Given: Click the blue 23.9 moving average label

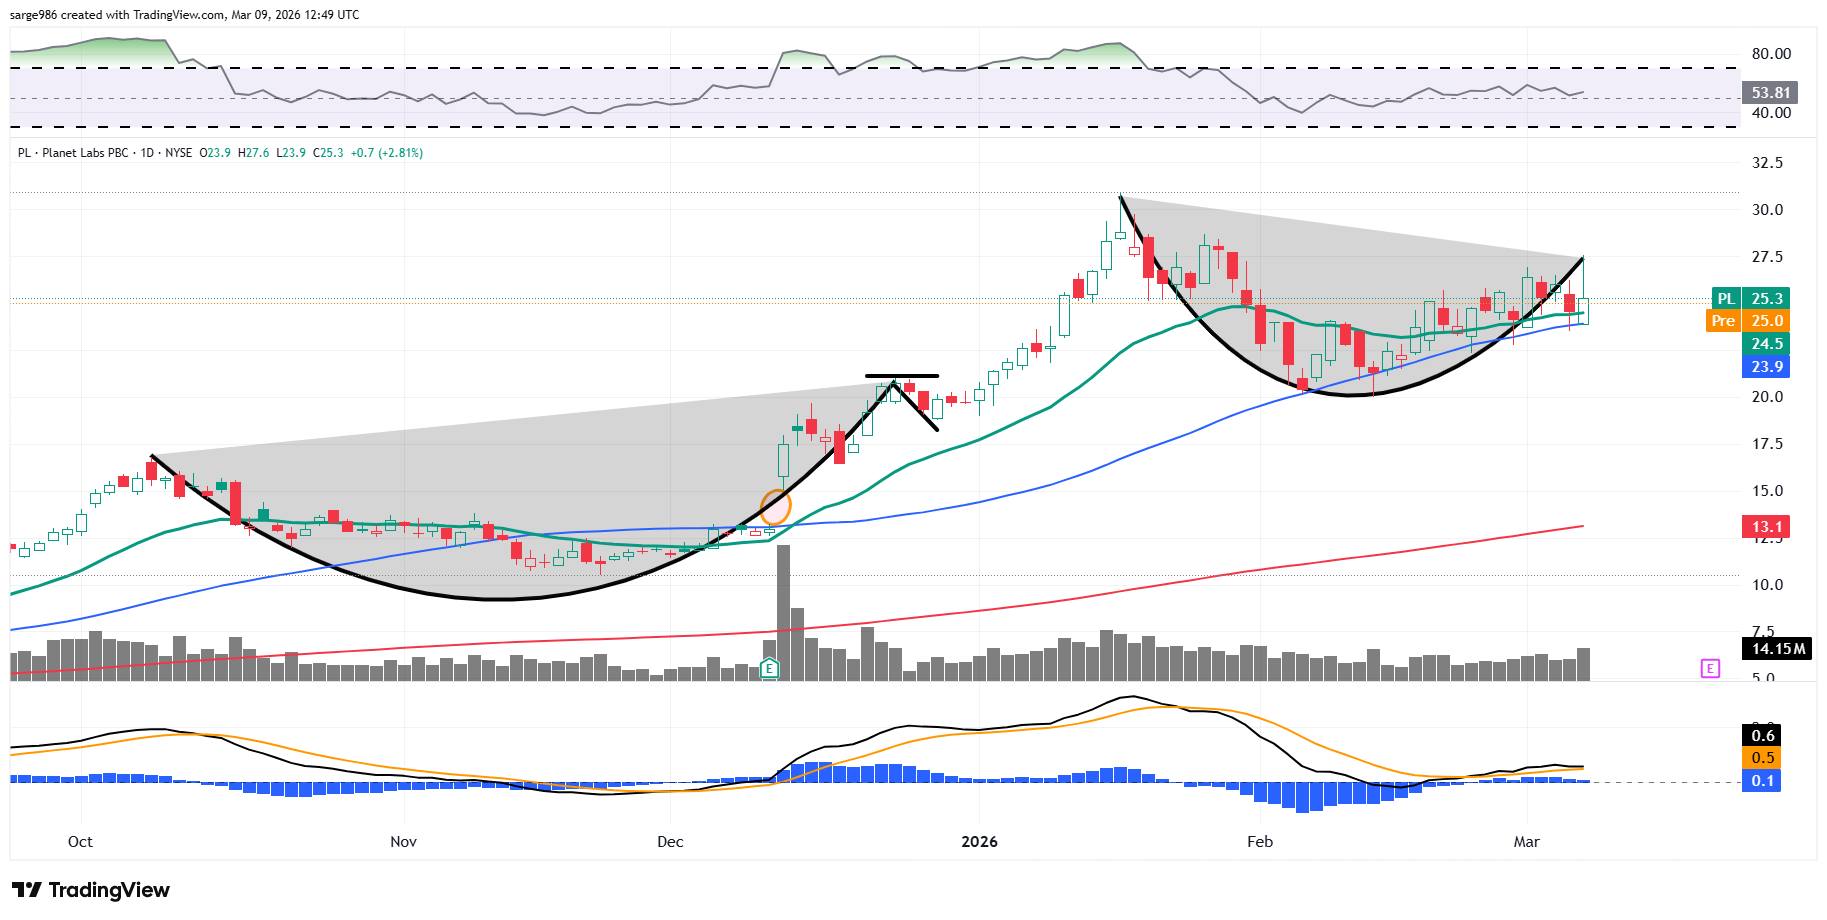Looking at the screenshot, I should pyautogui.click(x=1766, y=367).
